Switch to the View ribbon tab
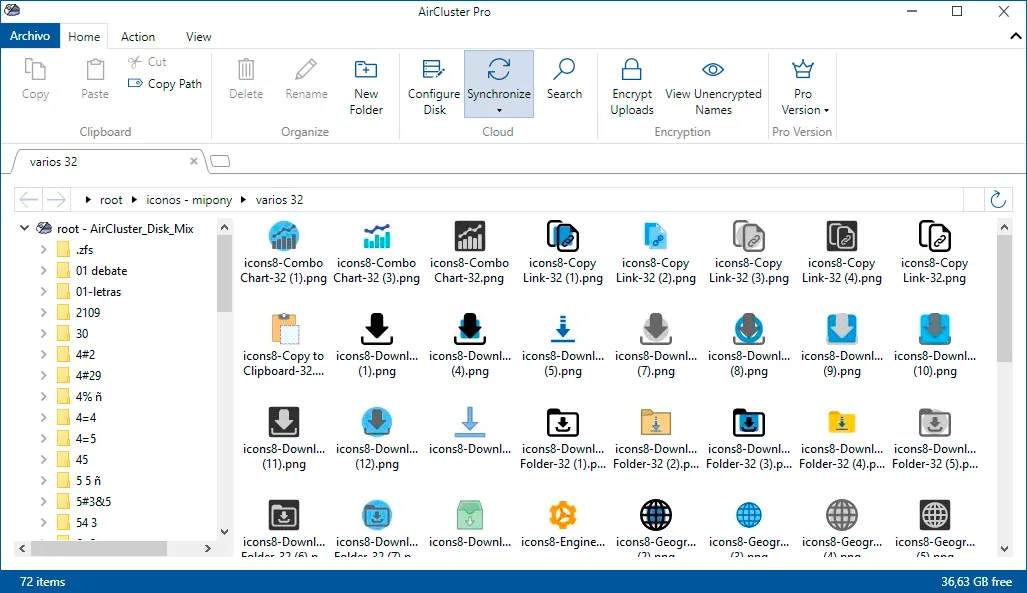This screenshot has height=593, width=1027. (x=198, y=37)
